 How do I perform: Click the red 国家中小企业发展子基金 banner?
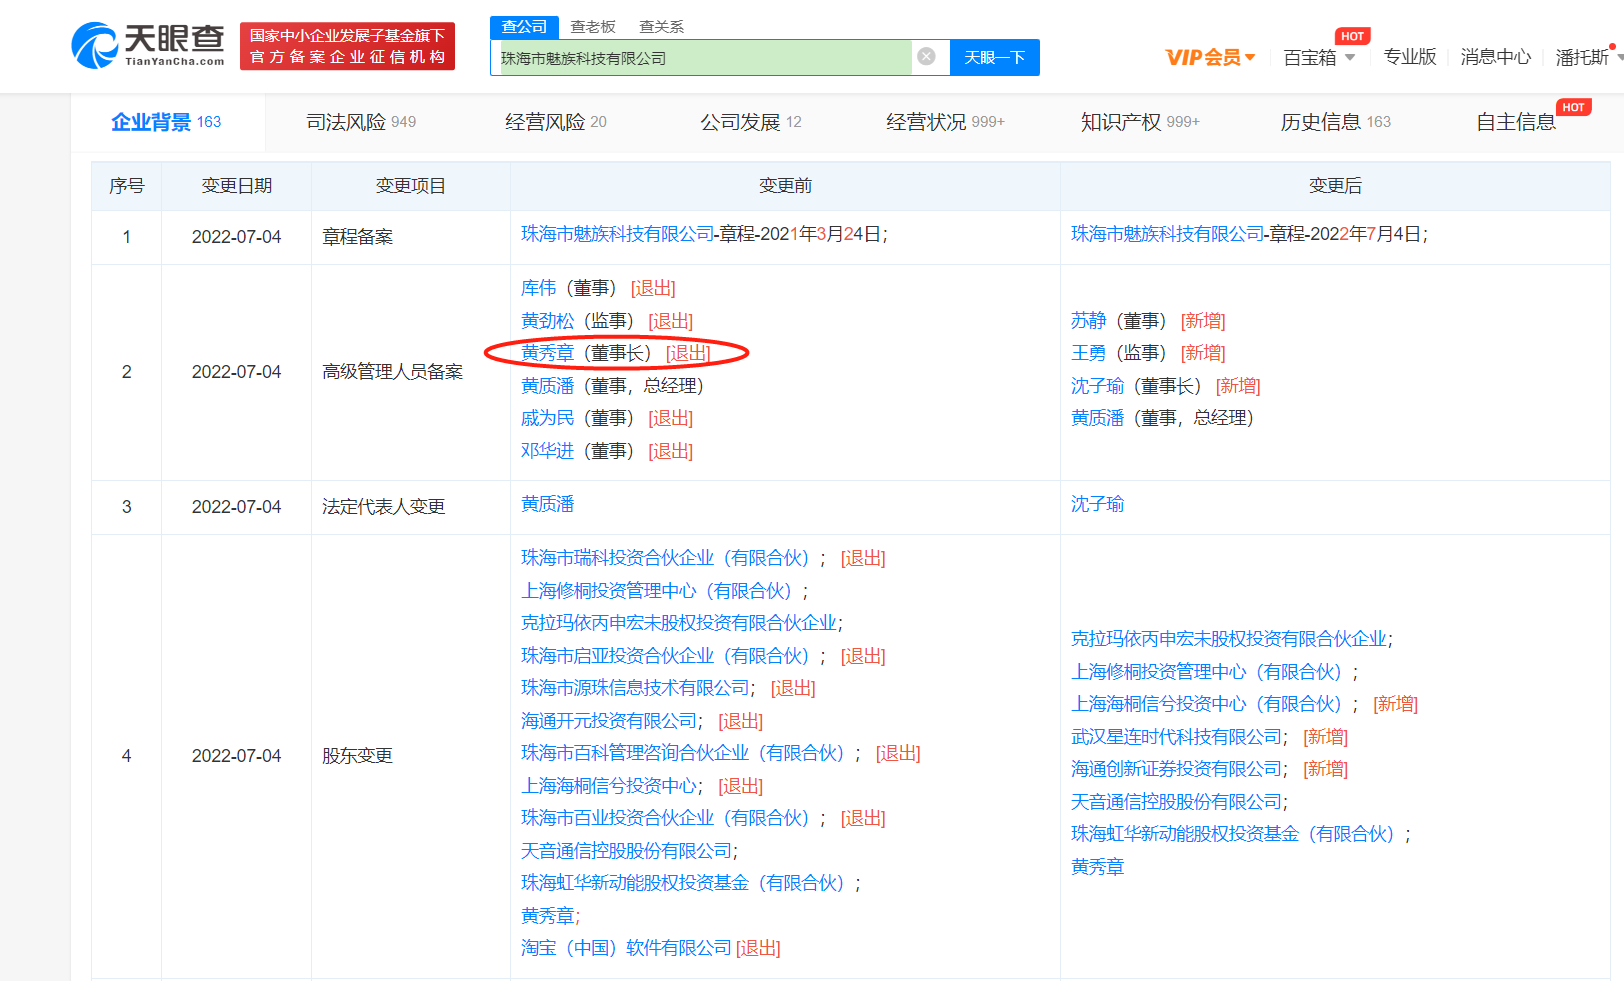[347, 46]
